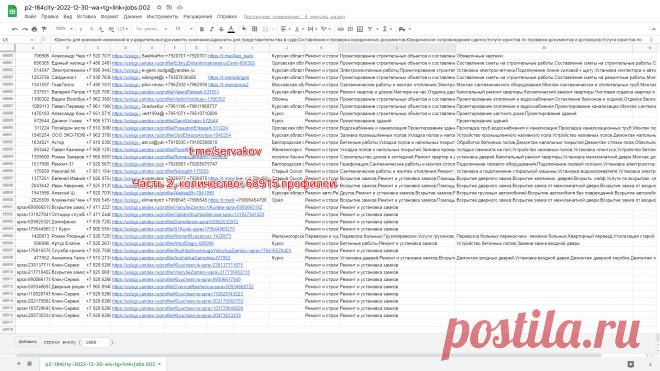Open the Данные menu
This screenshot has width=660, height=371.
(133, 16)
